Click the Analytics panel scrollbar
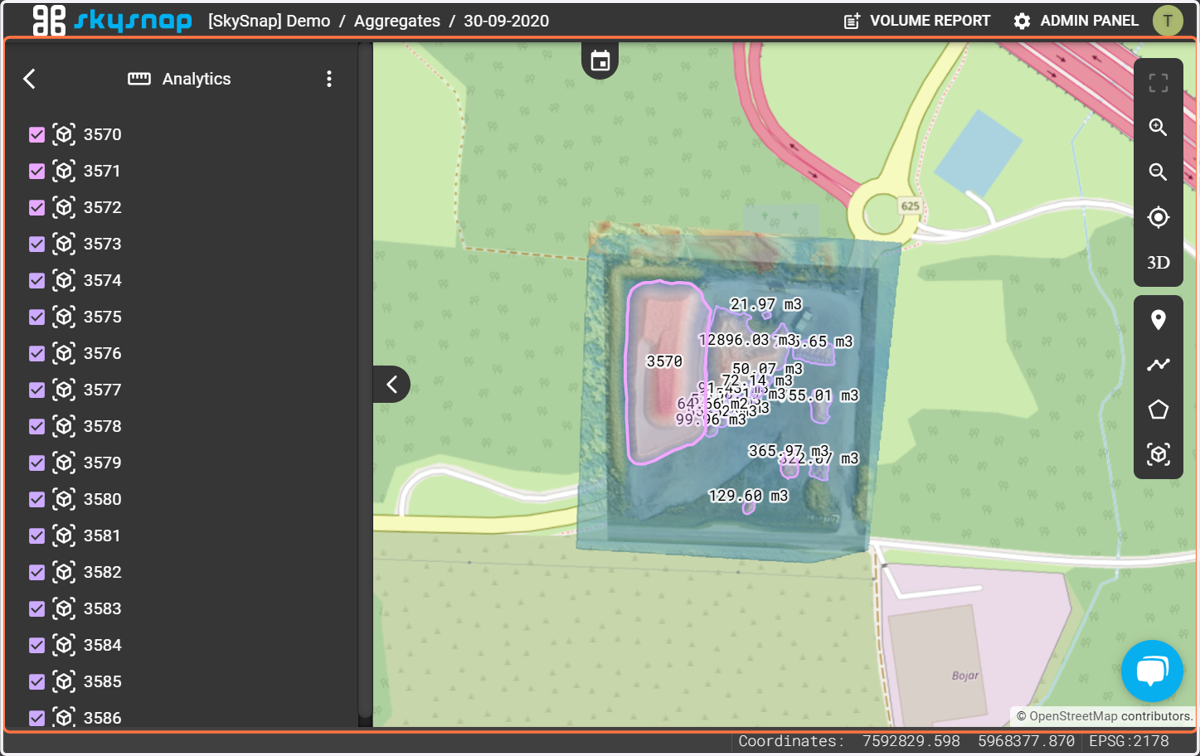The width and height of the screenshot is (1200, 756). (365, 380)
